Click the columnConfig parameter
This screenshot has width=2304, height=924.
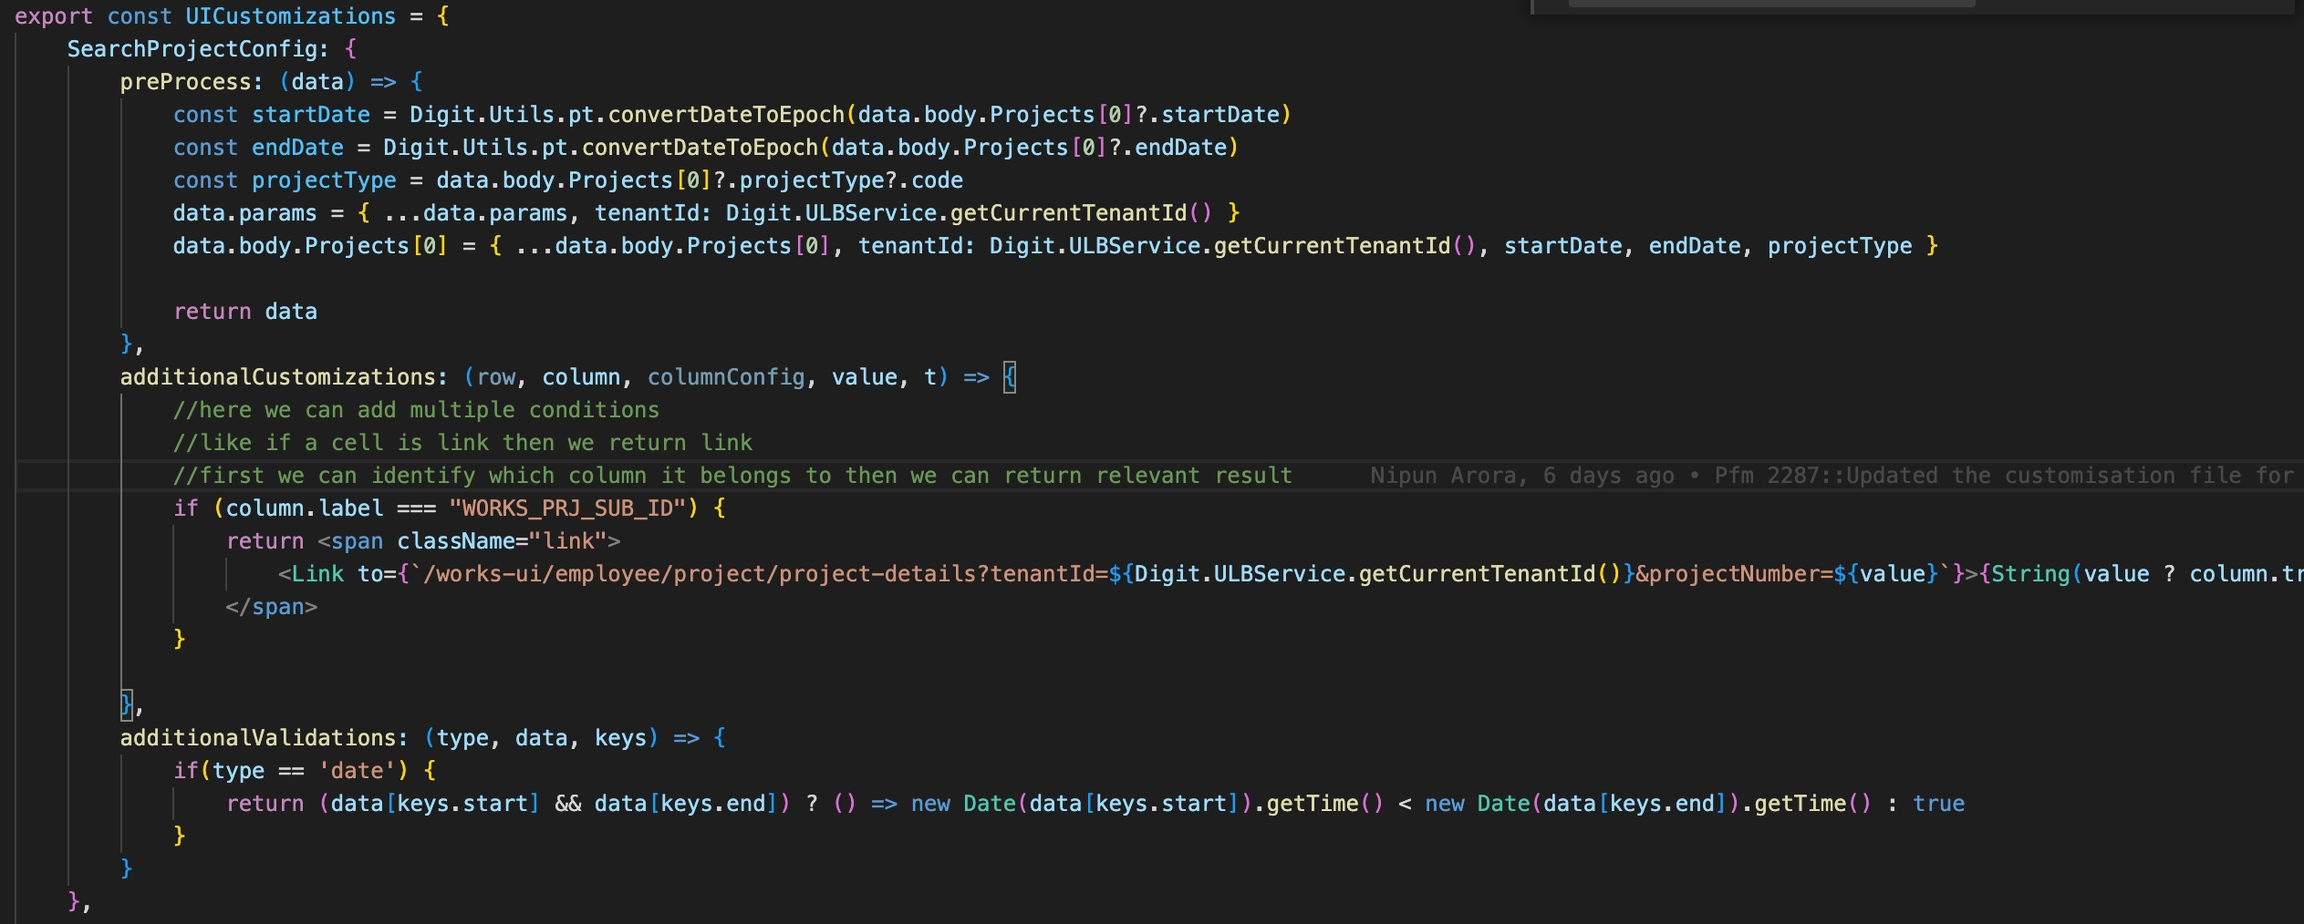point(725,378)
